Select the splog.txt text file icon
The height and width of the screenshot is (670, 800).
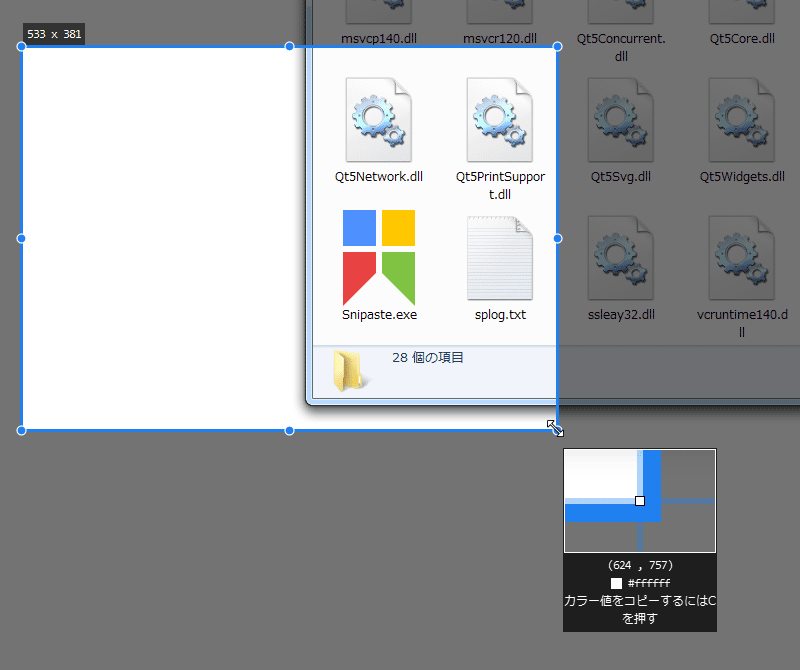[499, 258]
